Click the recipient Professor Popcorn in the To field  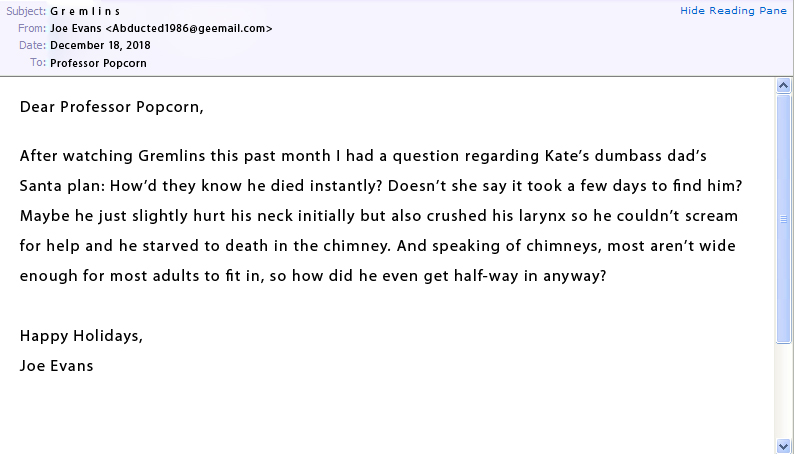(x=98, y=63)
